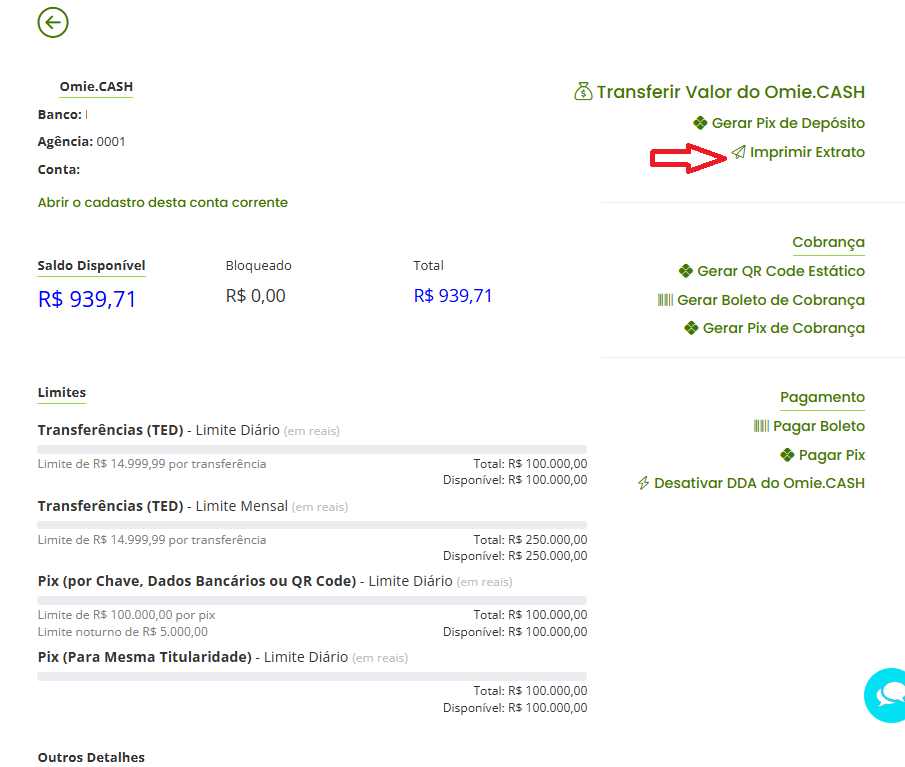Click the Pagamento section heading

click(x=822, y=397)
